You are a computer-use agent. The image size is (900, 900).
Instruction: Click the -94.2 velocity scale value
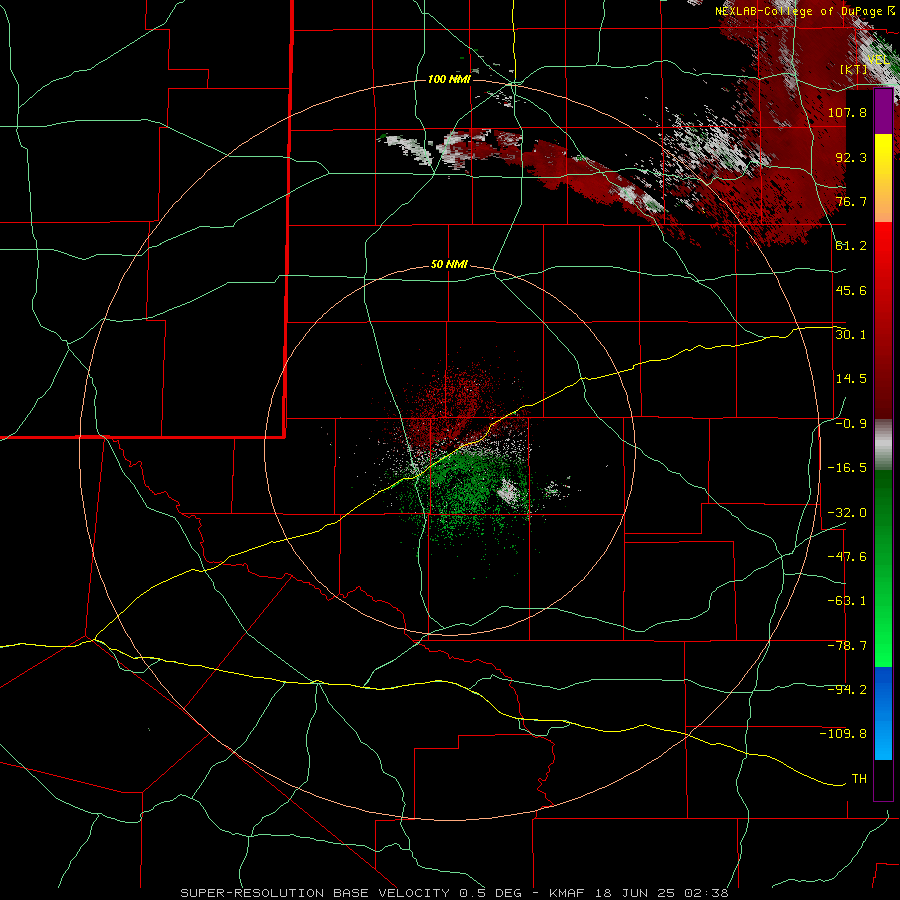[847, 690]
